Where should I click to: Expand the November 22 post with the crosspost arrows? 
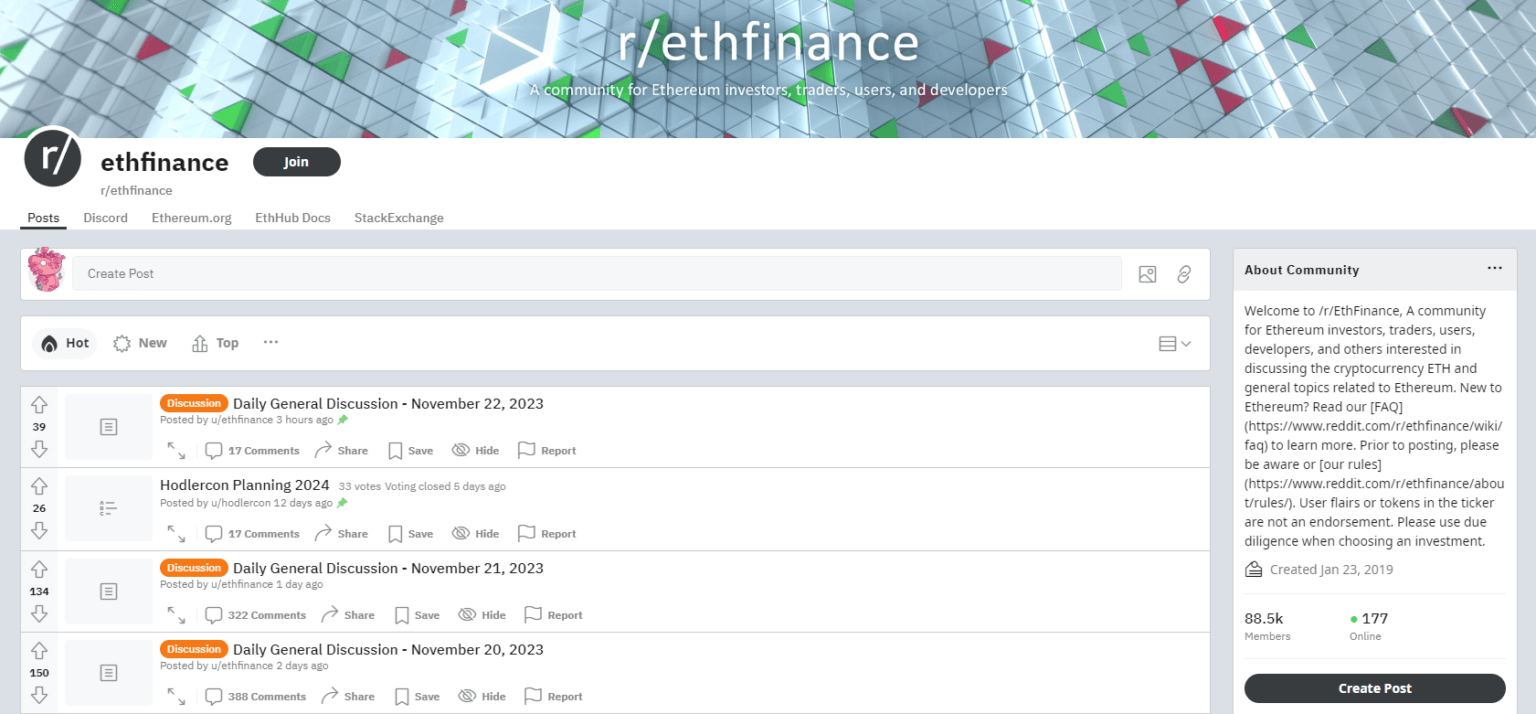point(176,452)
